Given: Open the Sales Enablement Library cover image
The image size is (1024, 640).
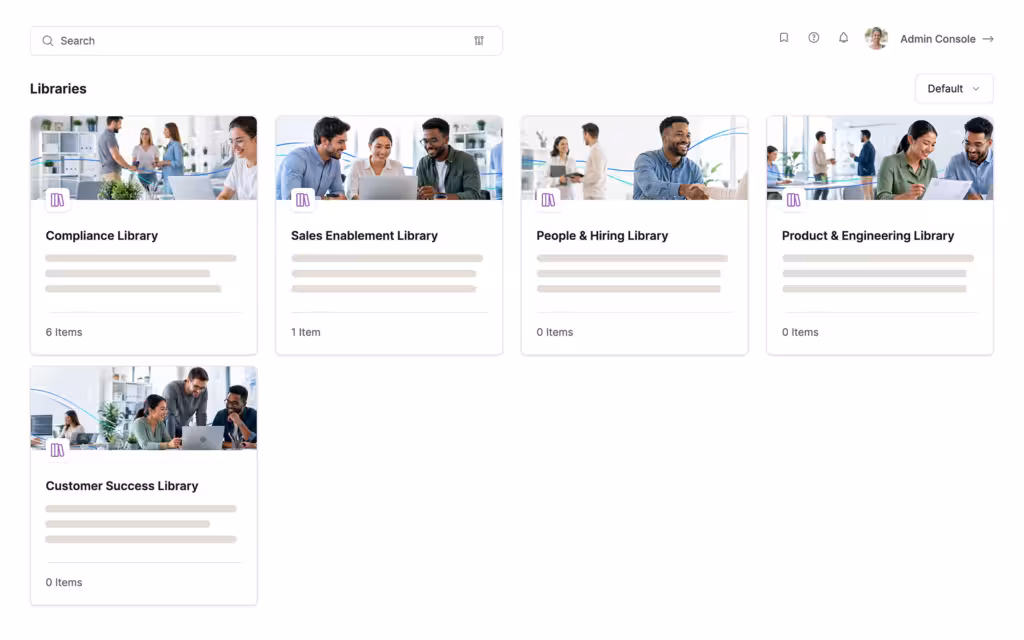Looking at the screenshot, I should [x=389, y=158].
